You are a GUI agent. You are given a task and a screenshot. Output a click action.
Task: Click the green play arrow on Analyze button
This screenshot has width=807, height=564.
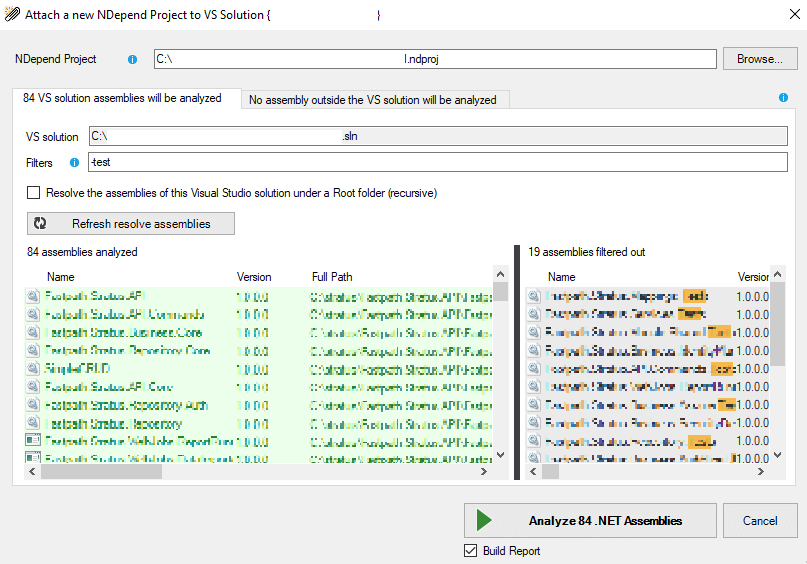coord(484,520)
